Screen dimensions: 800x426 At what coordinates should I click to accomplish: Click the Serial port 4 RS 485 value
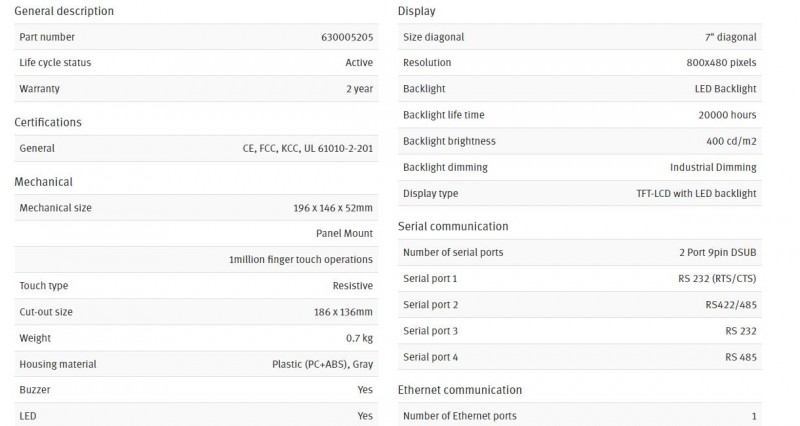[x=741, y=357]
